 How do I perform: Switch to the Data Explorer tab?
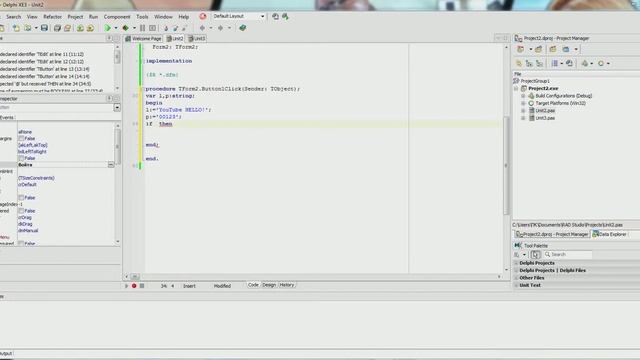609,234
